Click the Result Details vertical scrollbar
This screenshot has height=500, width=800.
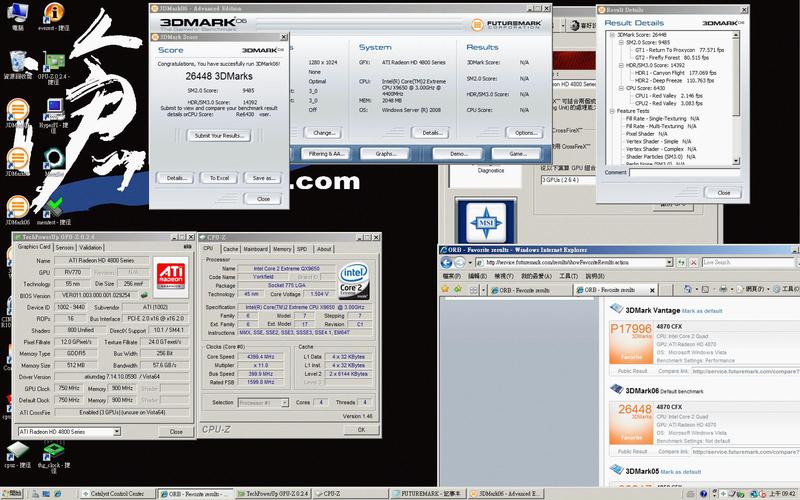(x=736, y=99)
